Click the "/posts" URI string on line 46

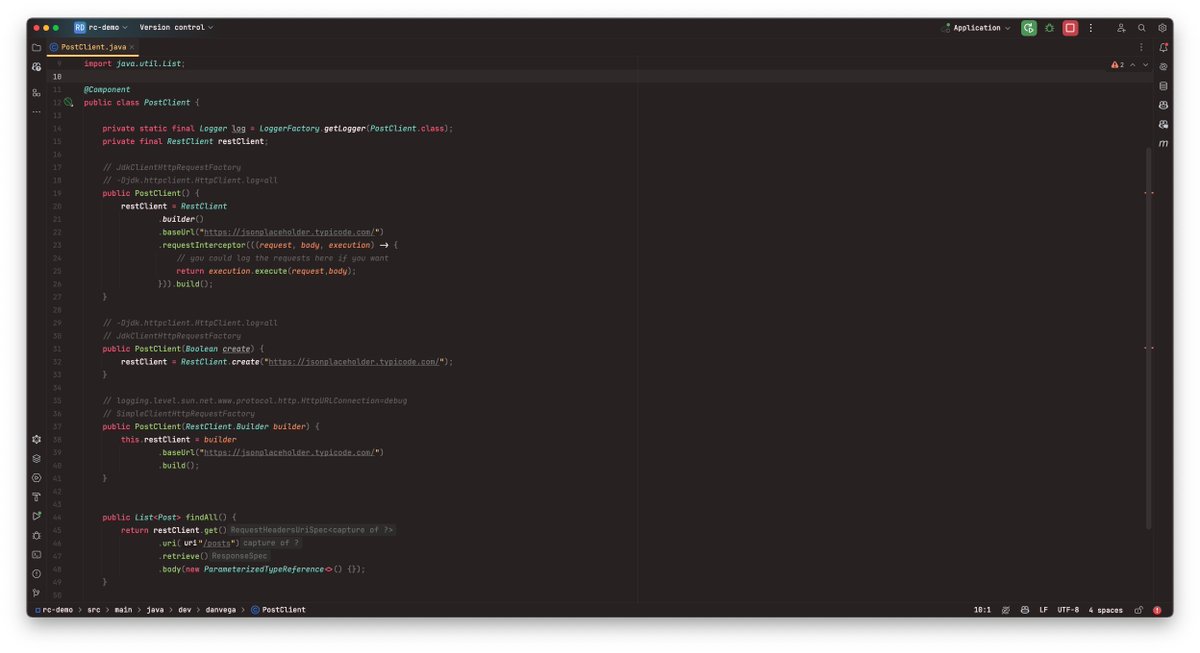220,543
